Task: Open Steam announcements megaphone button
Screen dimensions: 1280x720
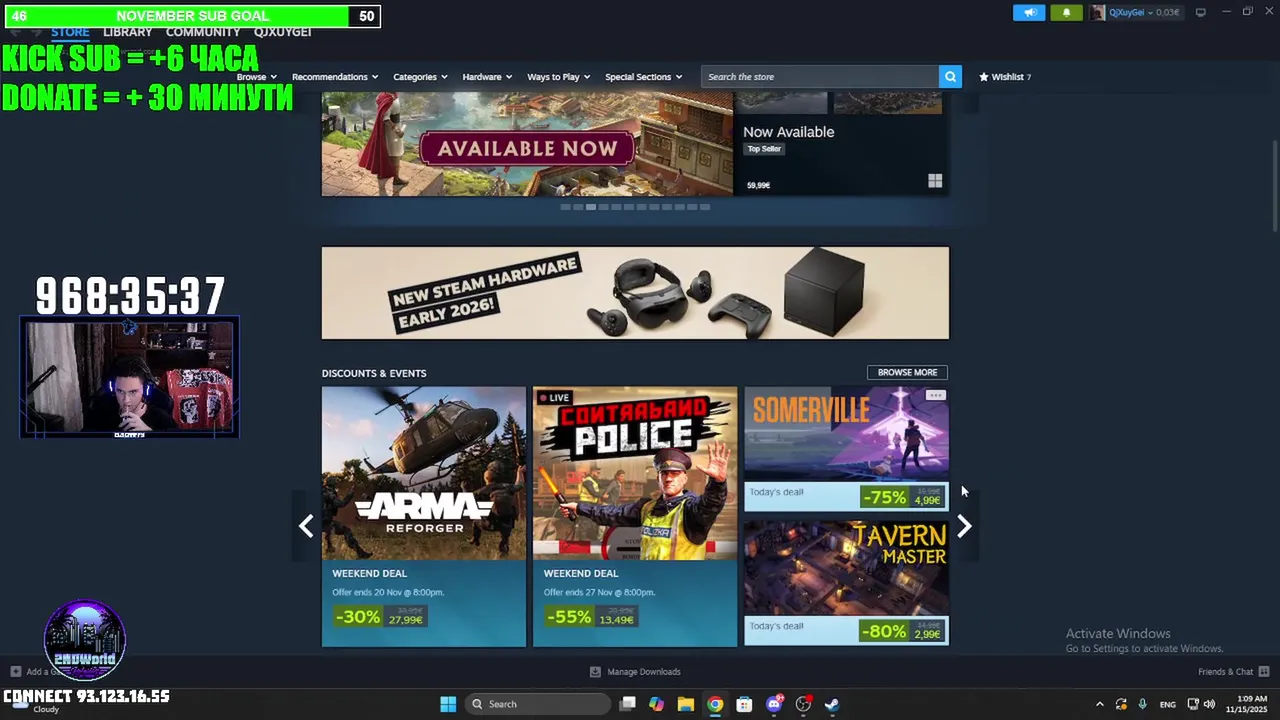Action: [1028, 12]
